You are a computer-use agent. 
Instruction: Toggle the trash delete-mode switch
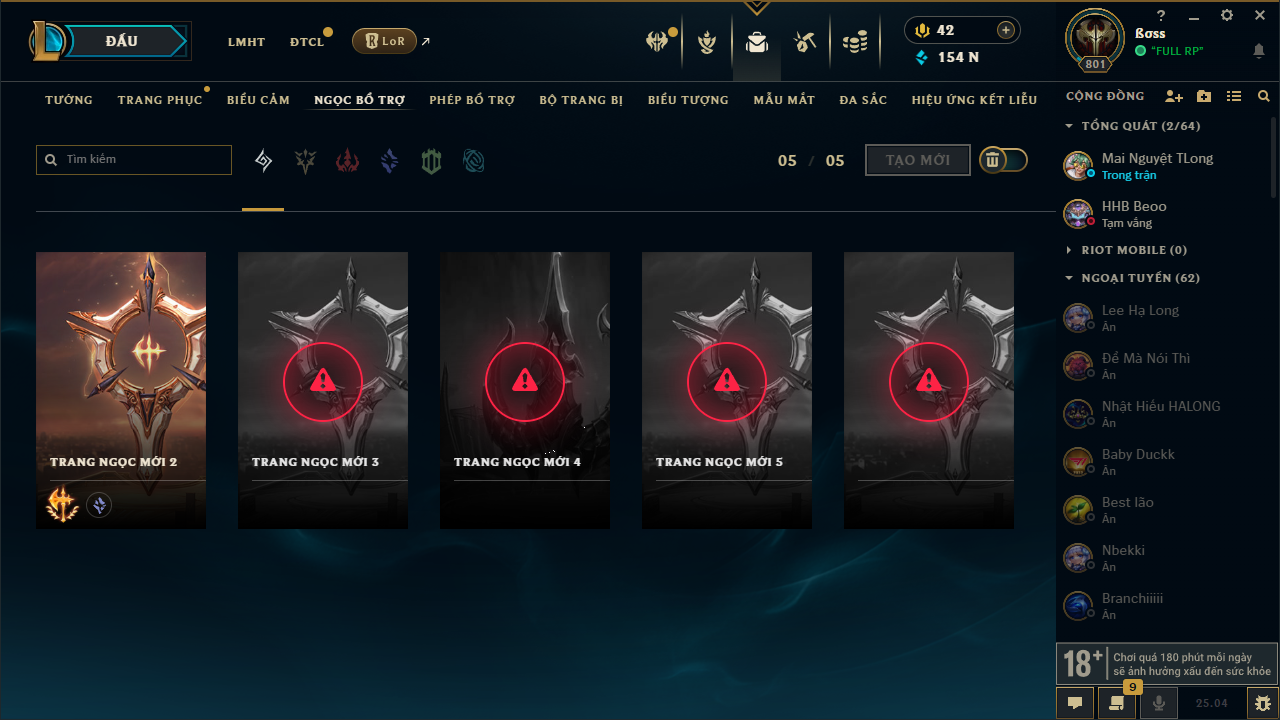(1003, 160)
